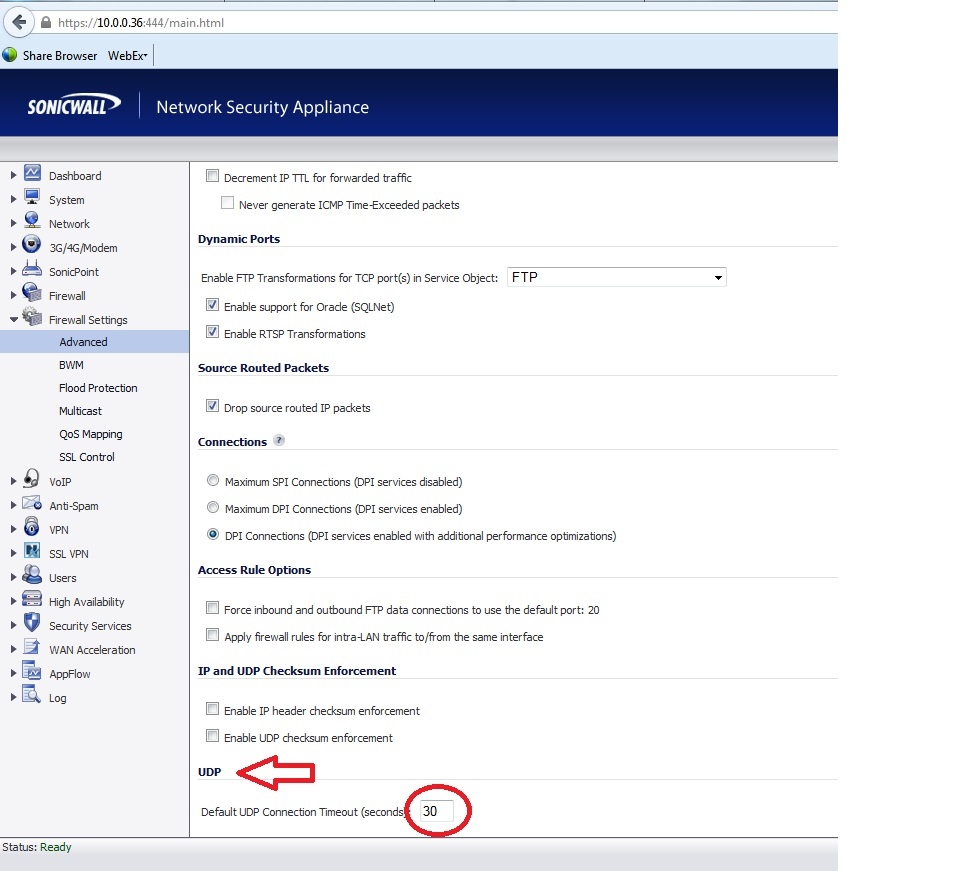Expand the Network tree arrow
Screen dimensions: 960x871
coord(13,223)
